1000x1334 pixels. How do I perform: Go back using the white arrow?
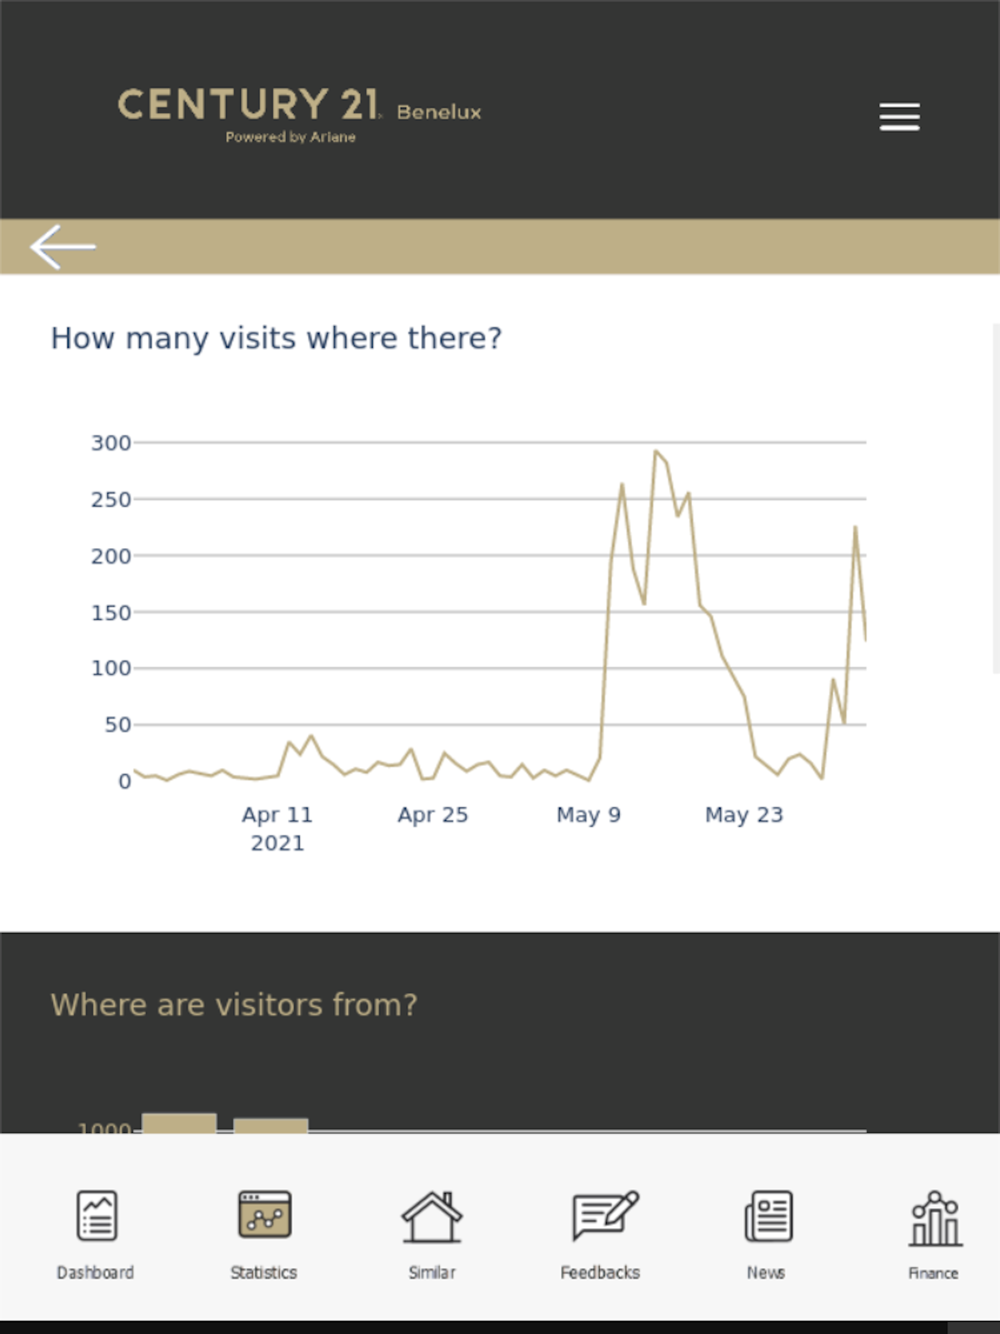(63, 247)
